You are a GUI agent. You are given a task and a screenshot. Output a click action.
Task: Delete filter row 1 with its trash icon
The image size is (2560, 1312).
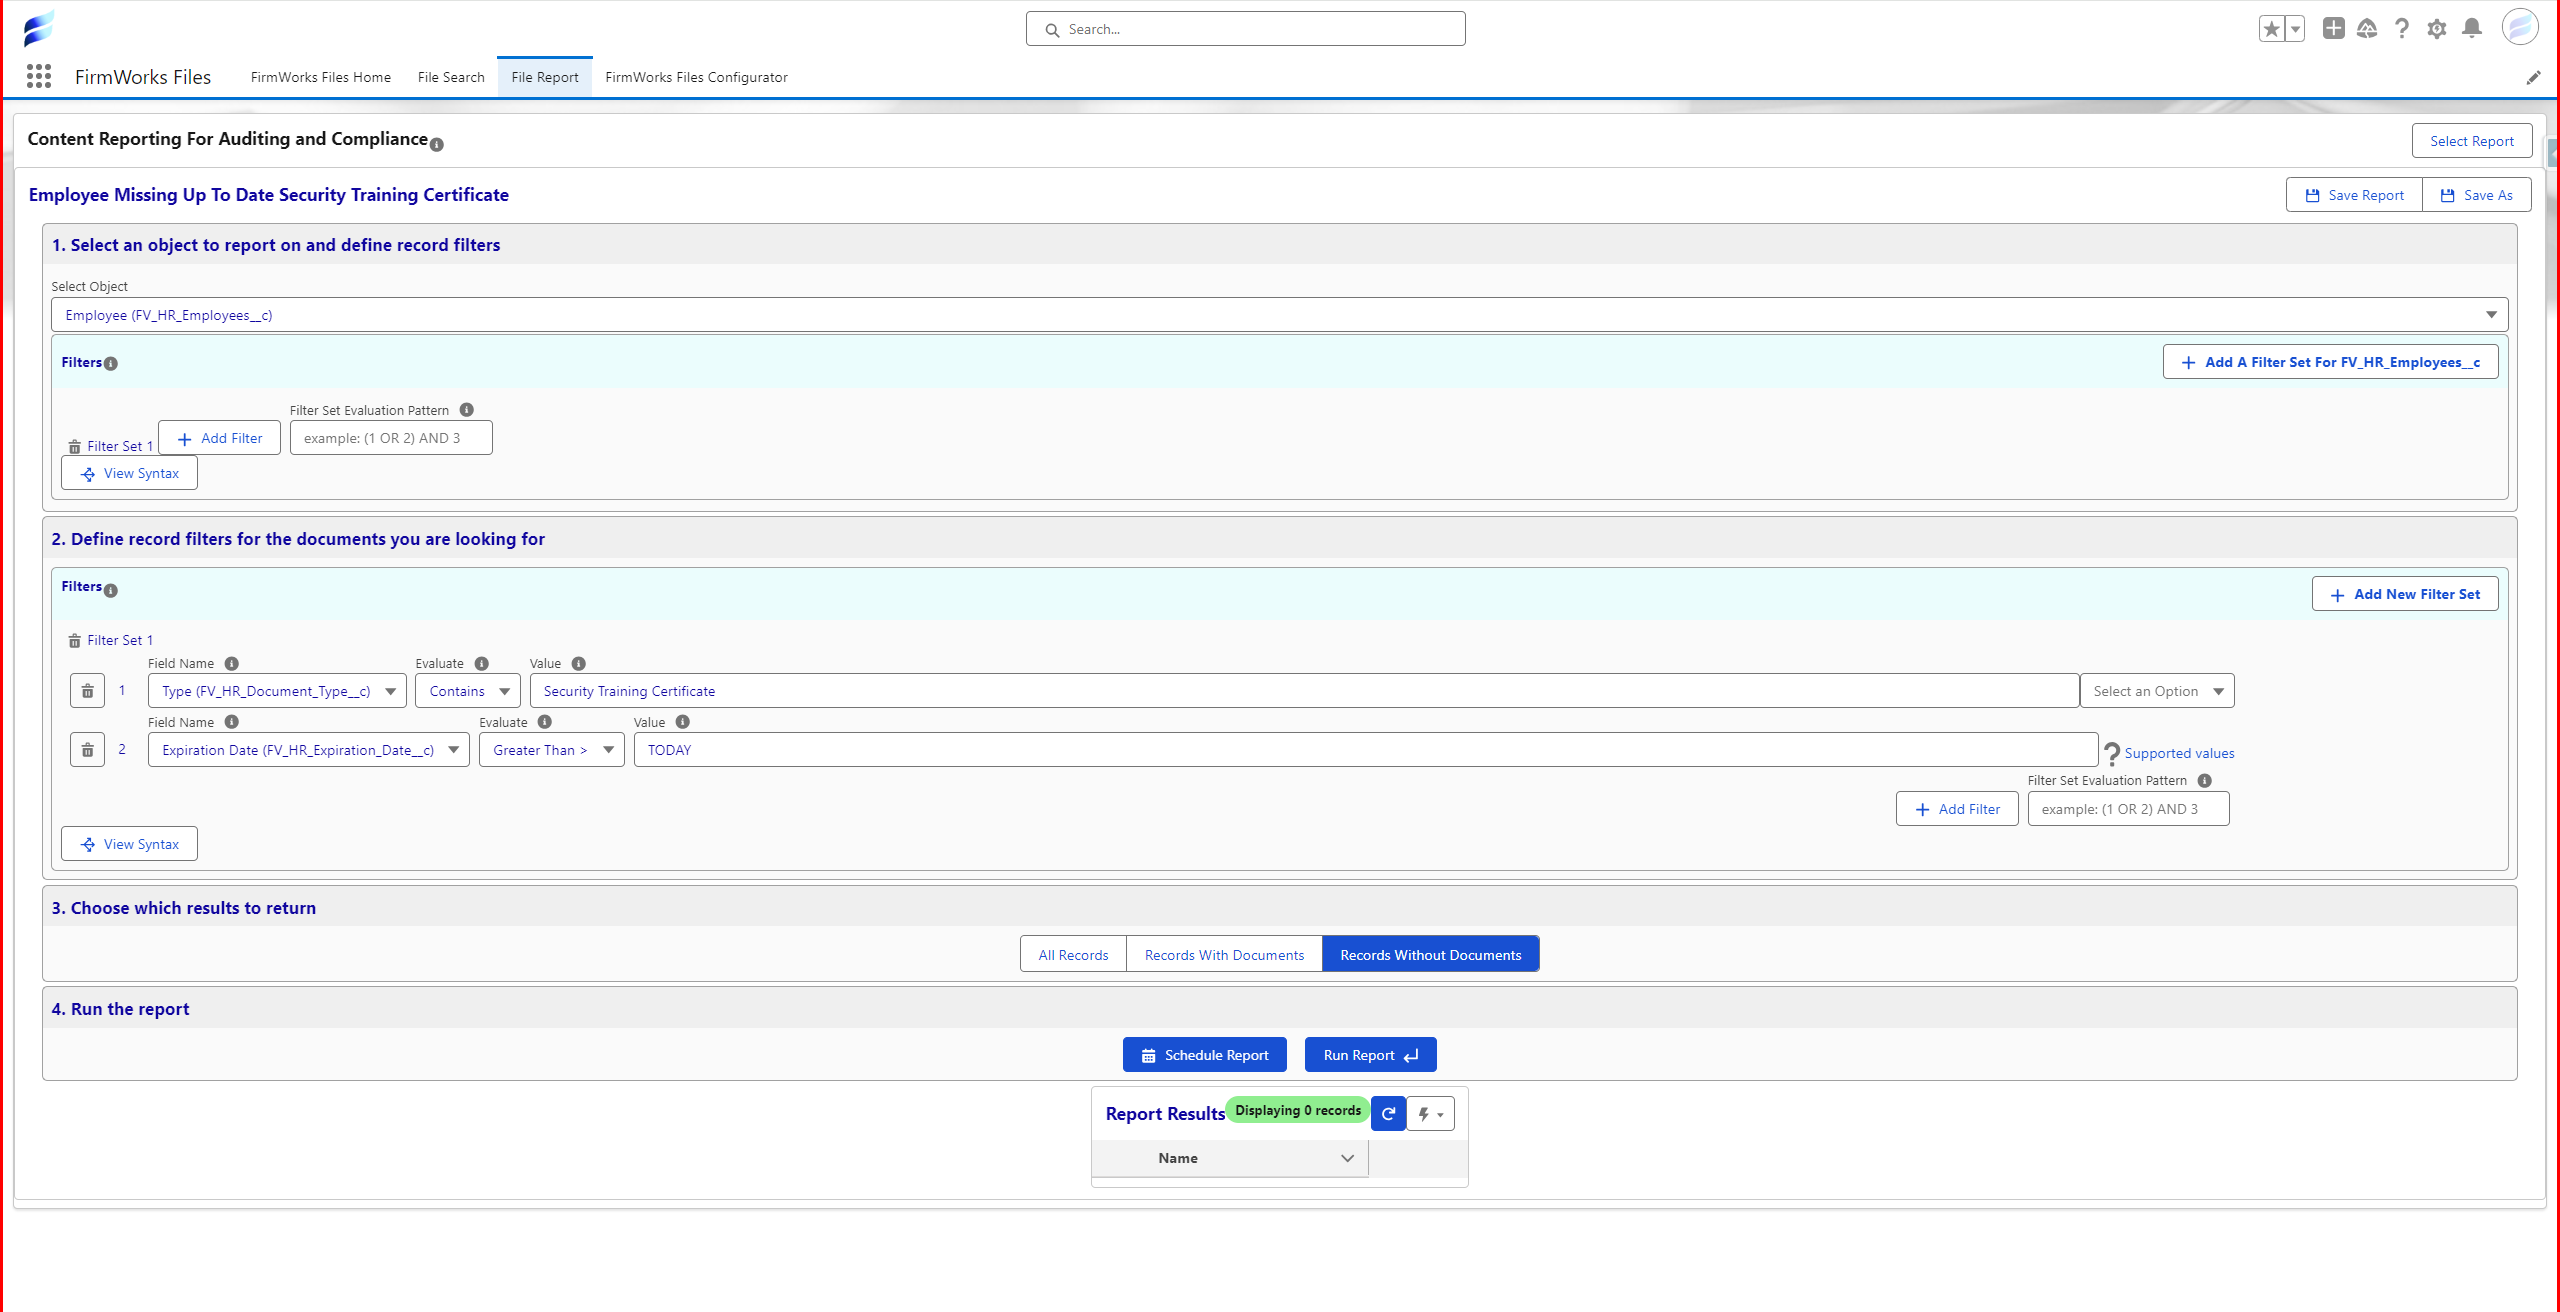pos(87,690)
